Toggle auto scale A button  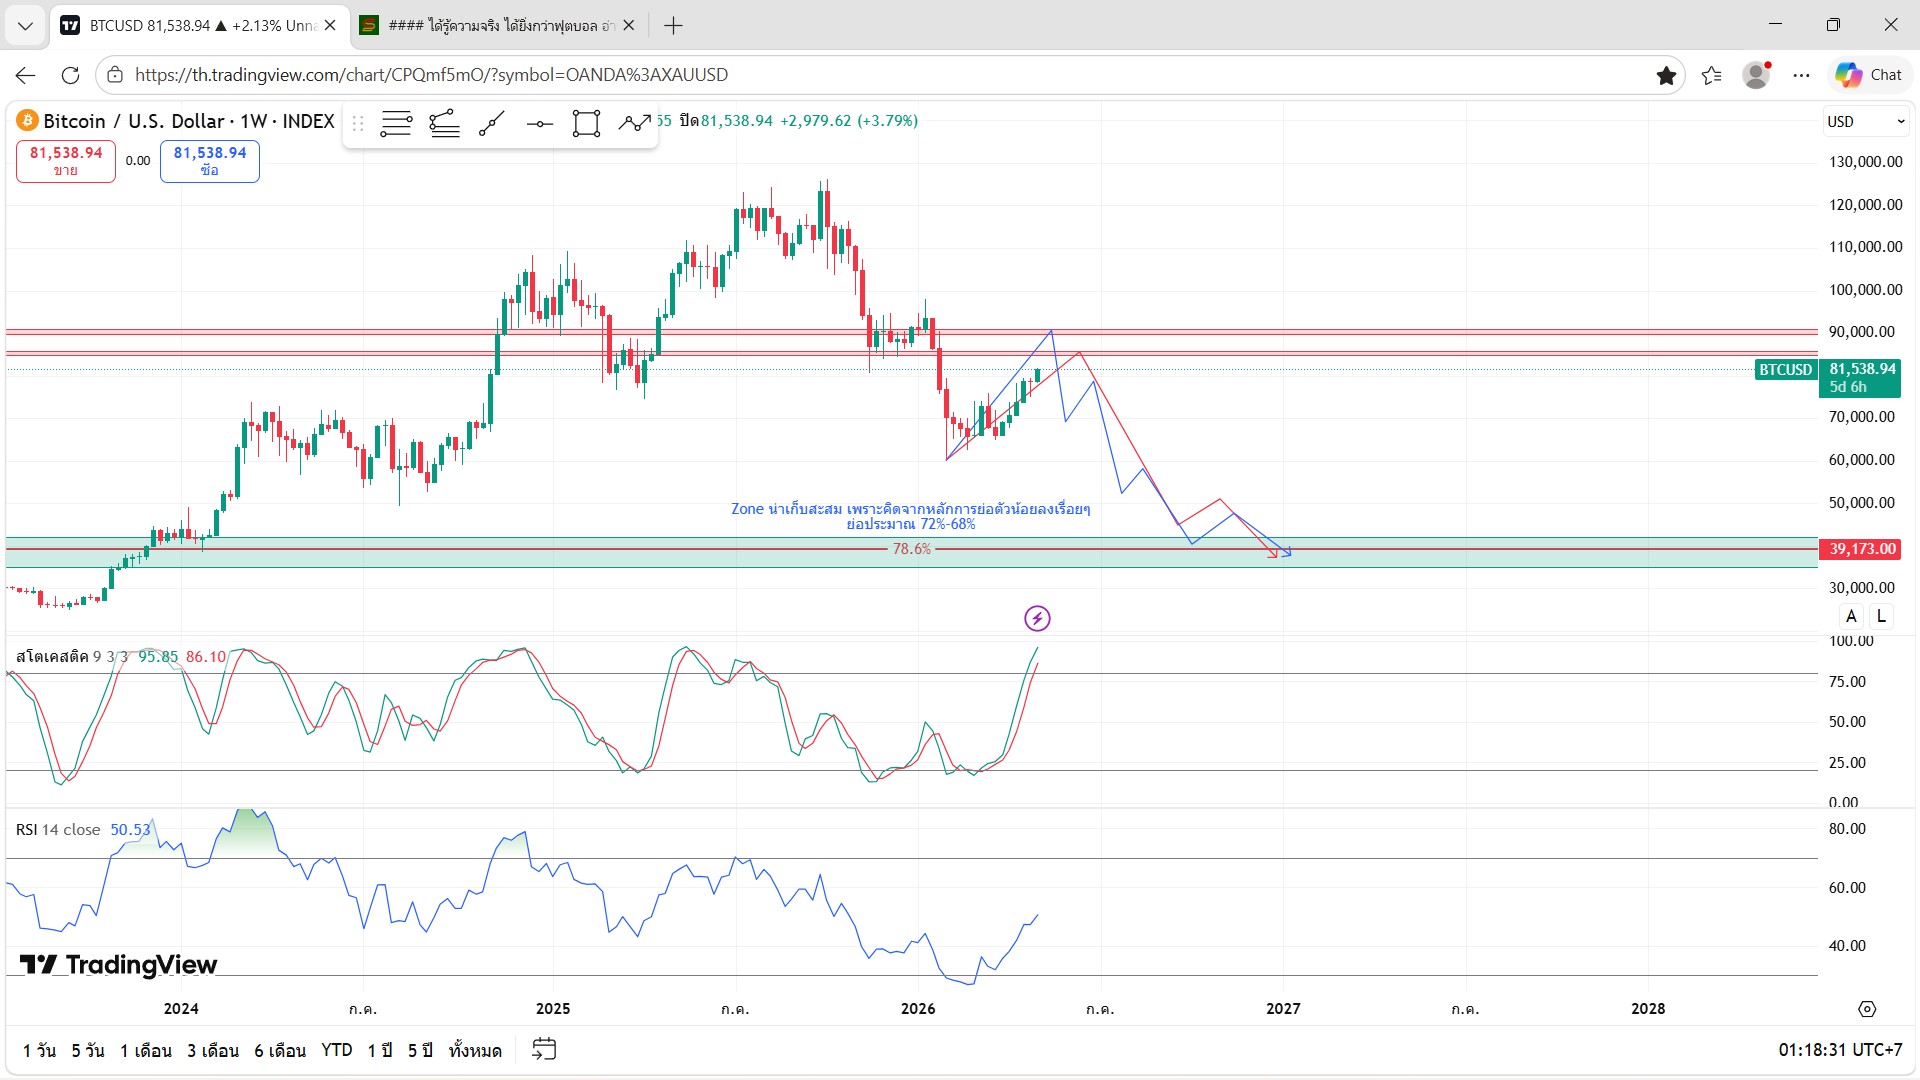(x=1851, y=616)
